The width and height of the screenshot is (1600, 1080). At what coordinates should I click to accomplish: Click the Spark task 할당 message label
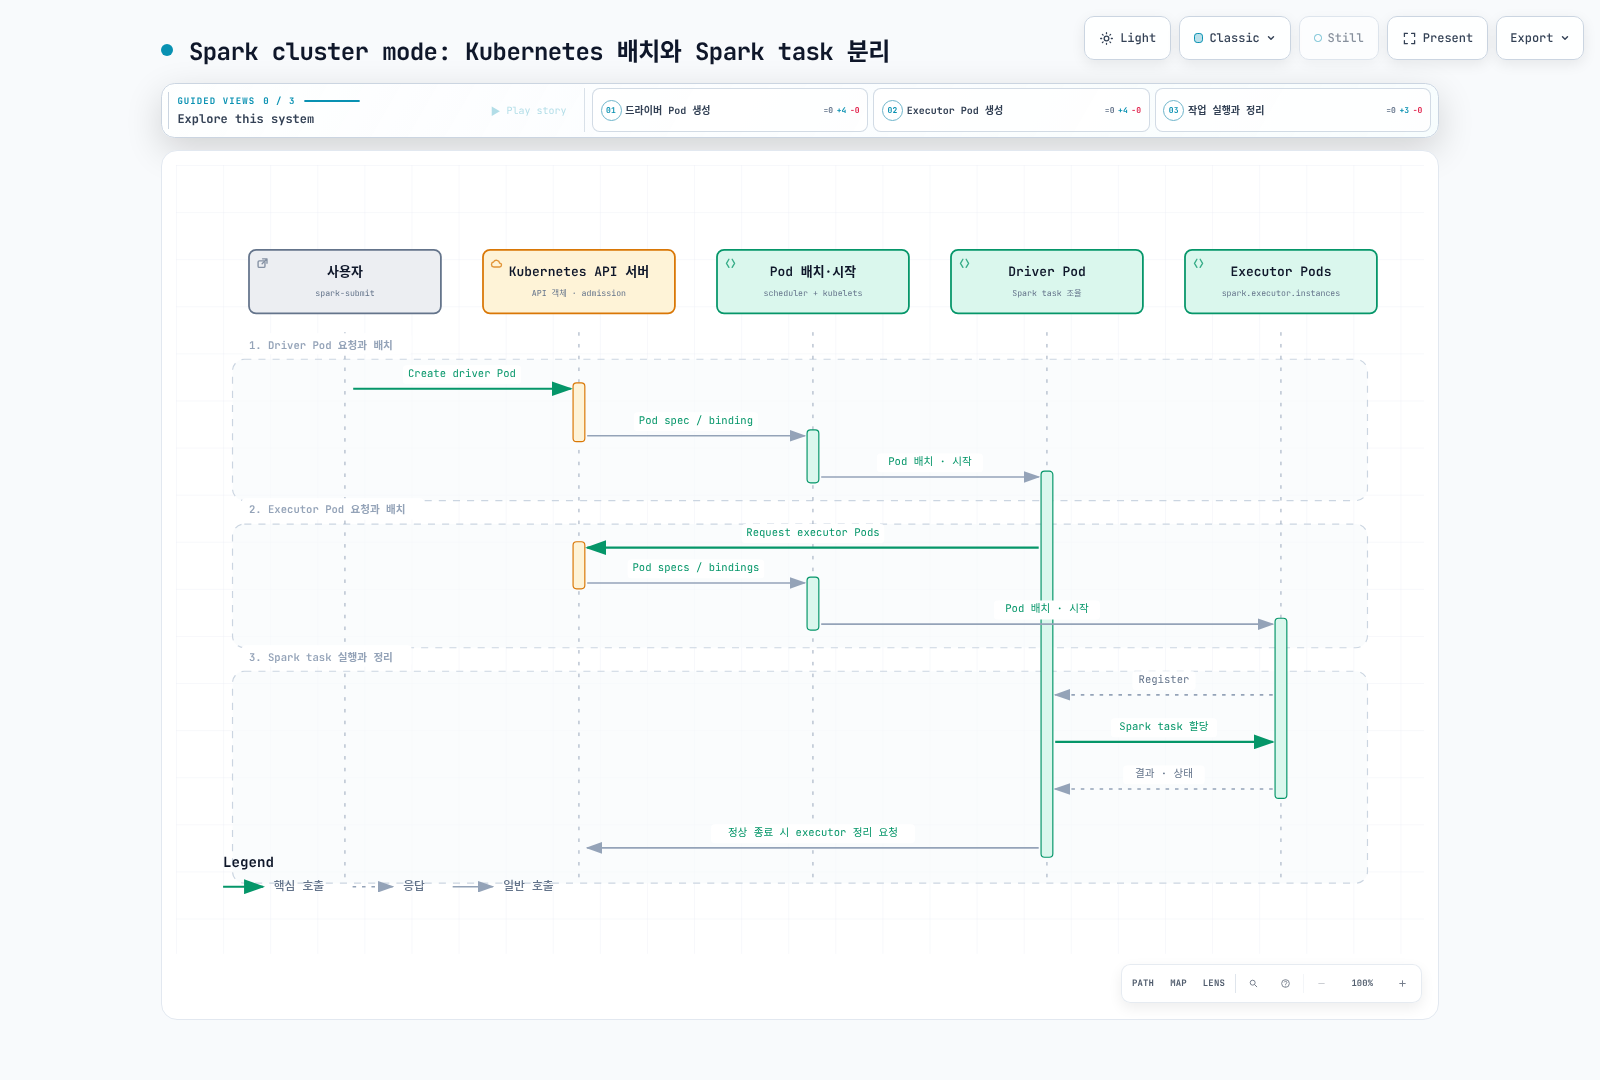[x=1164, y=727]
